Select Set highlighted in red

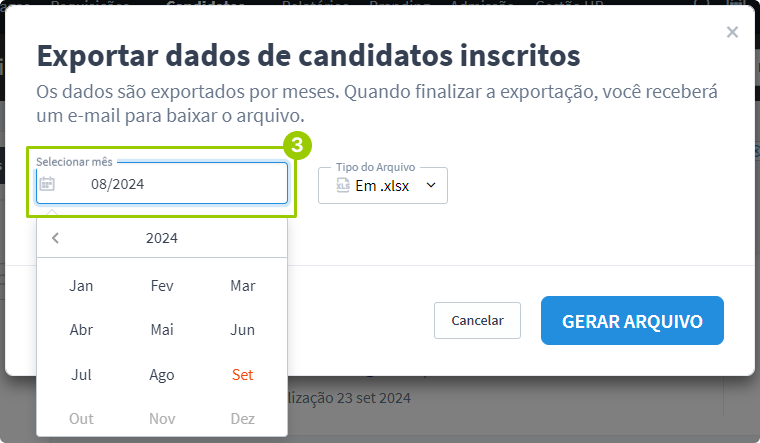pos(243,375)
